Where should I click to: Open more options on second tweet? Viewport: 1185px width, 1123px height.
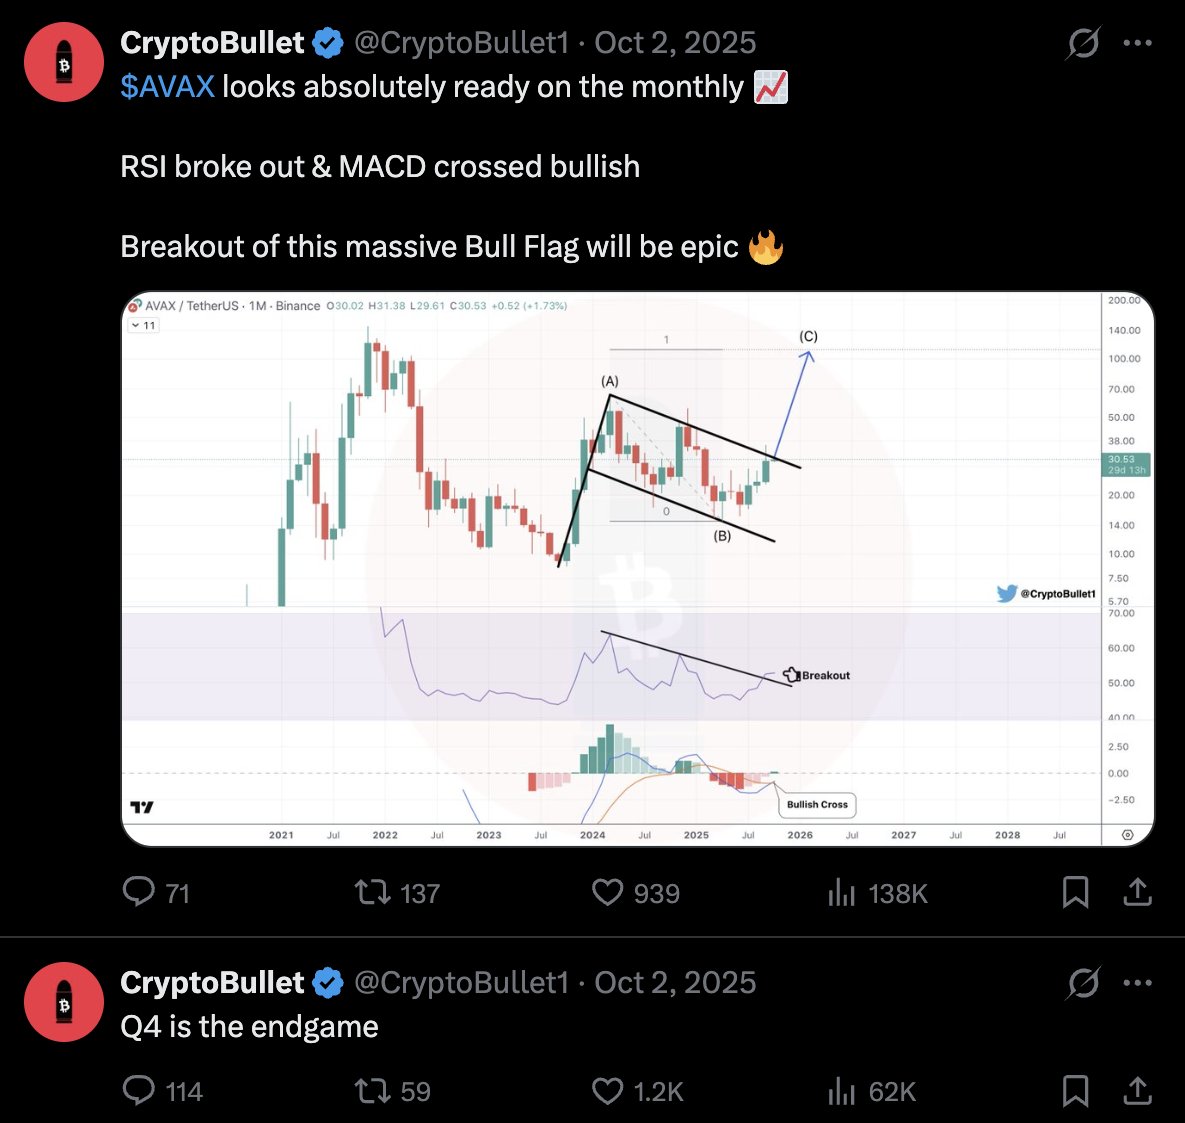tap(1138, 983)
